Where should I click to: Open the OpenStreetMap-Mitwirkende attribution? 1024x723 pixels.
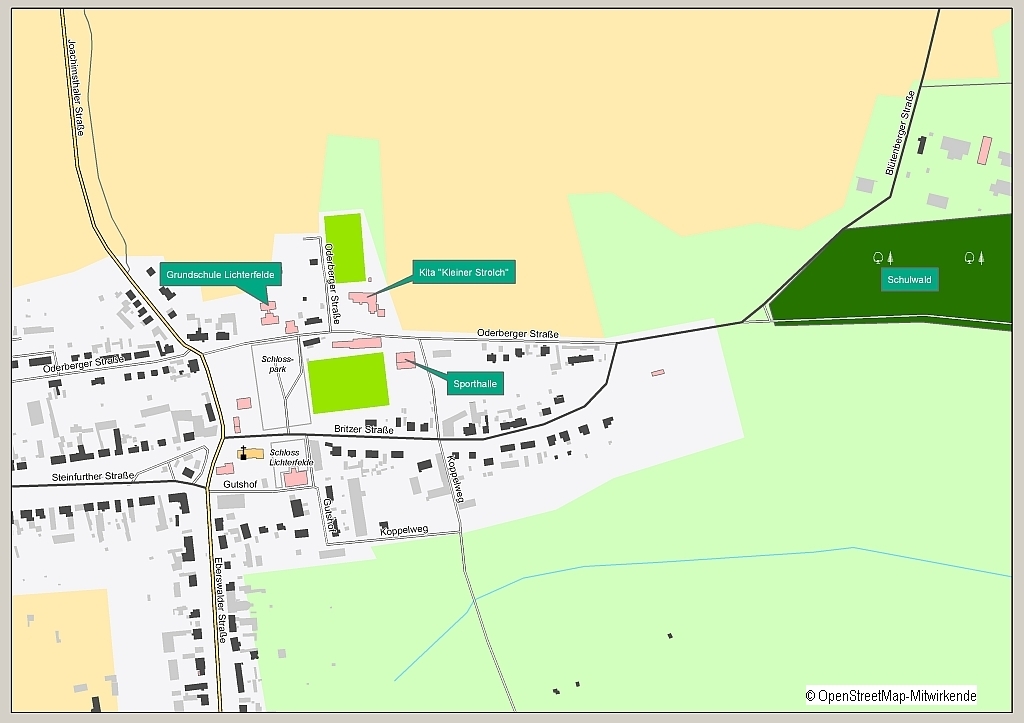pos(891,696)
